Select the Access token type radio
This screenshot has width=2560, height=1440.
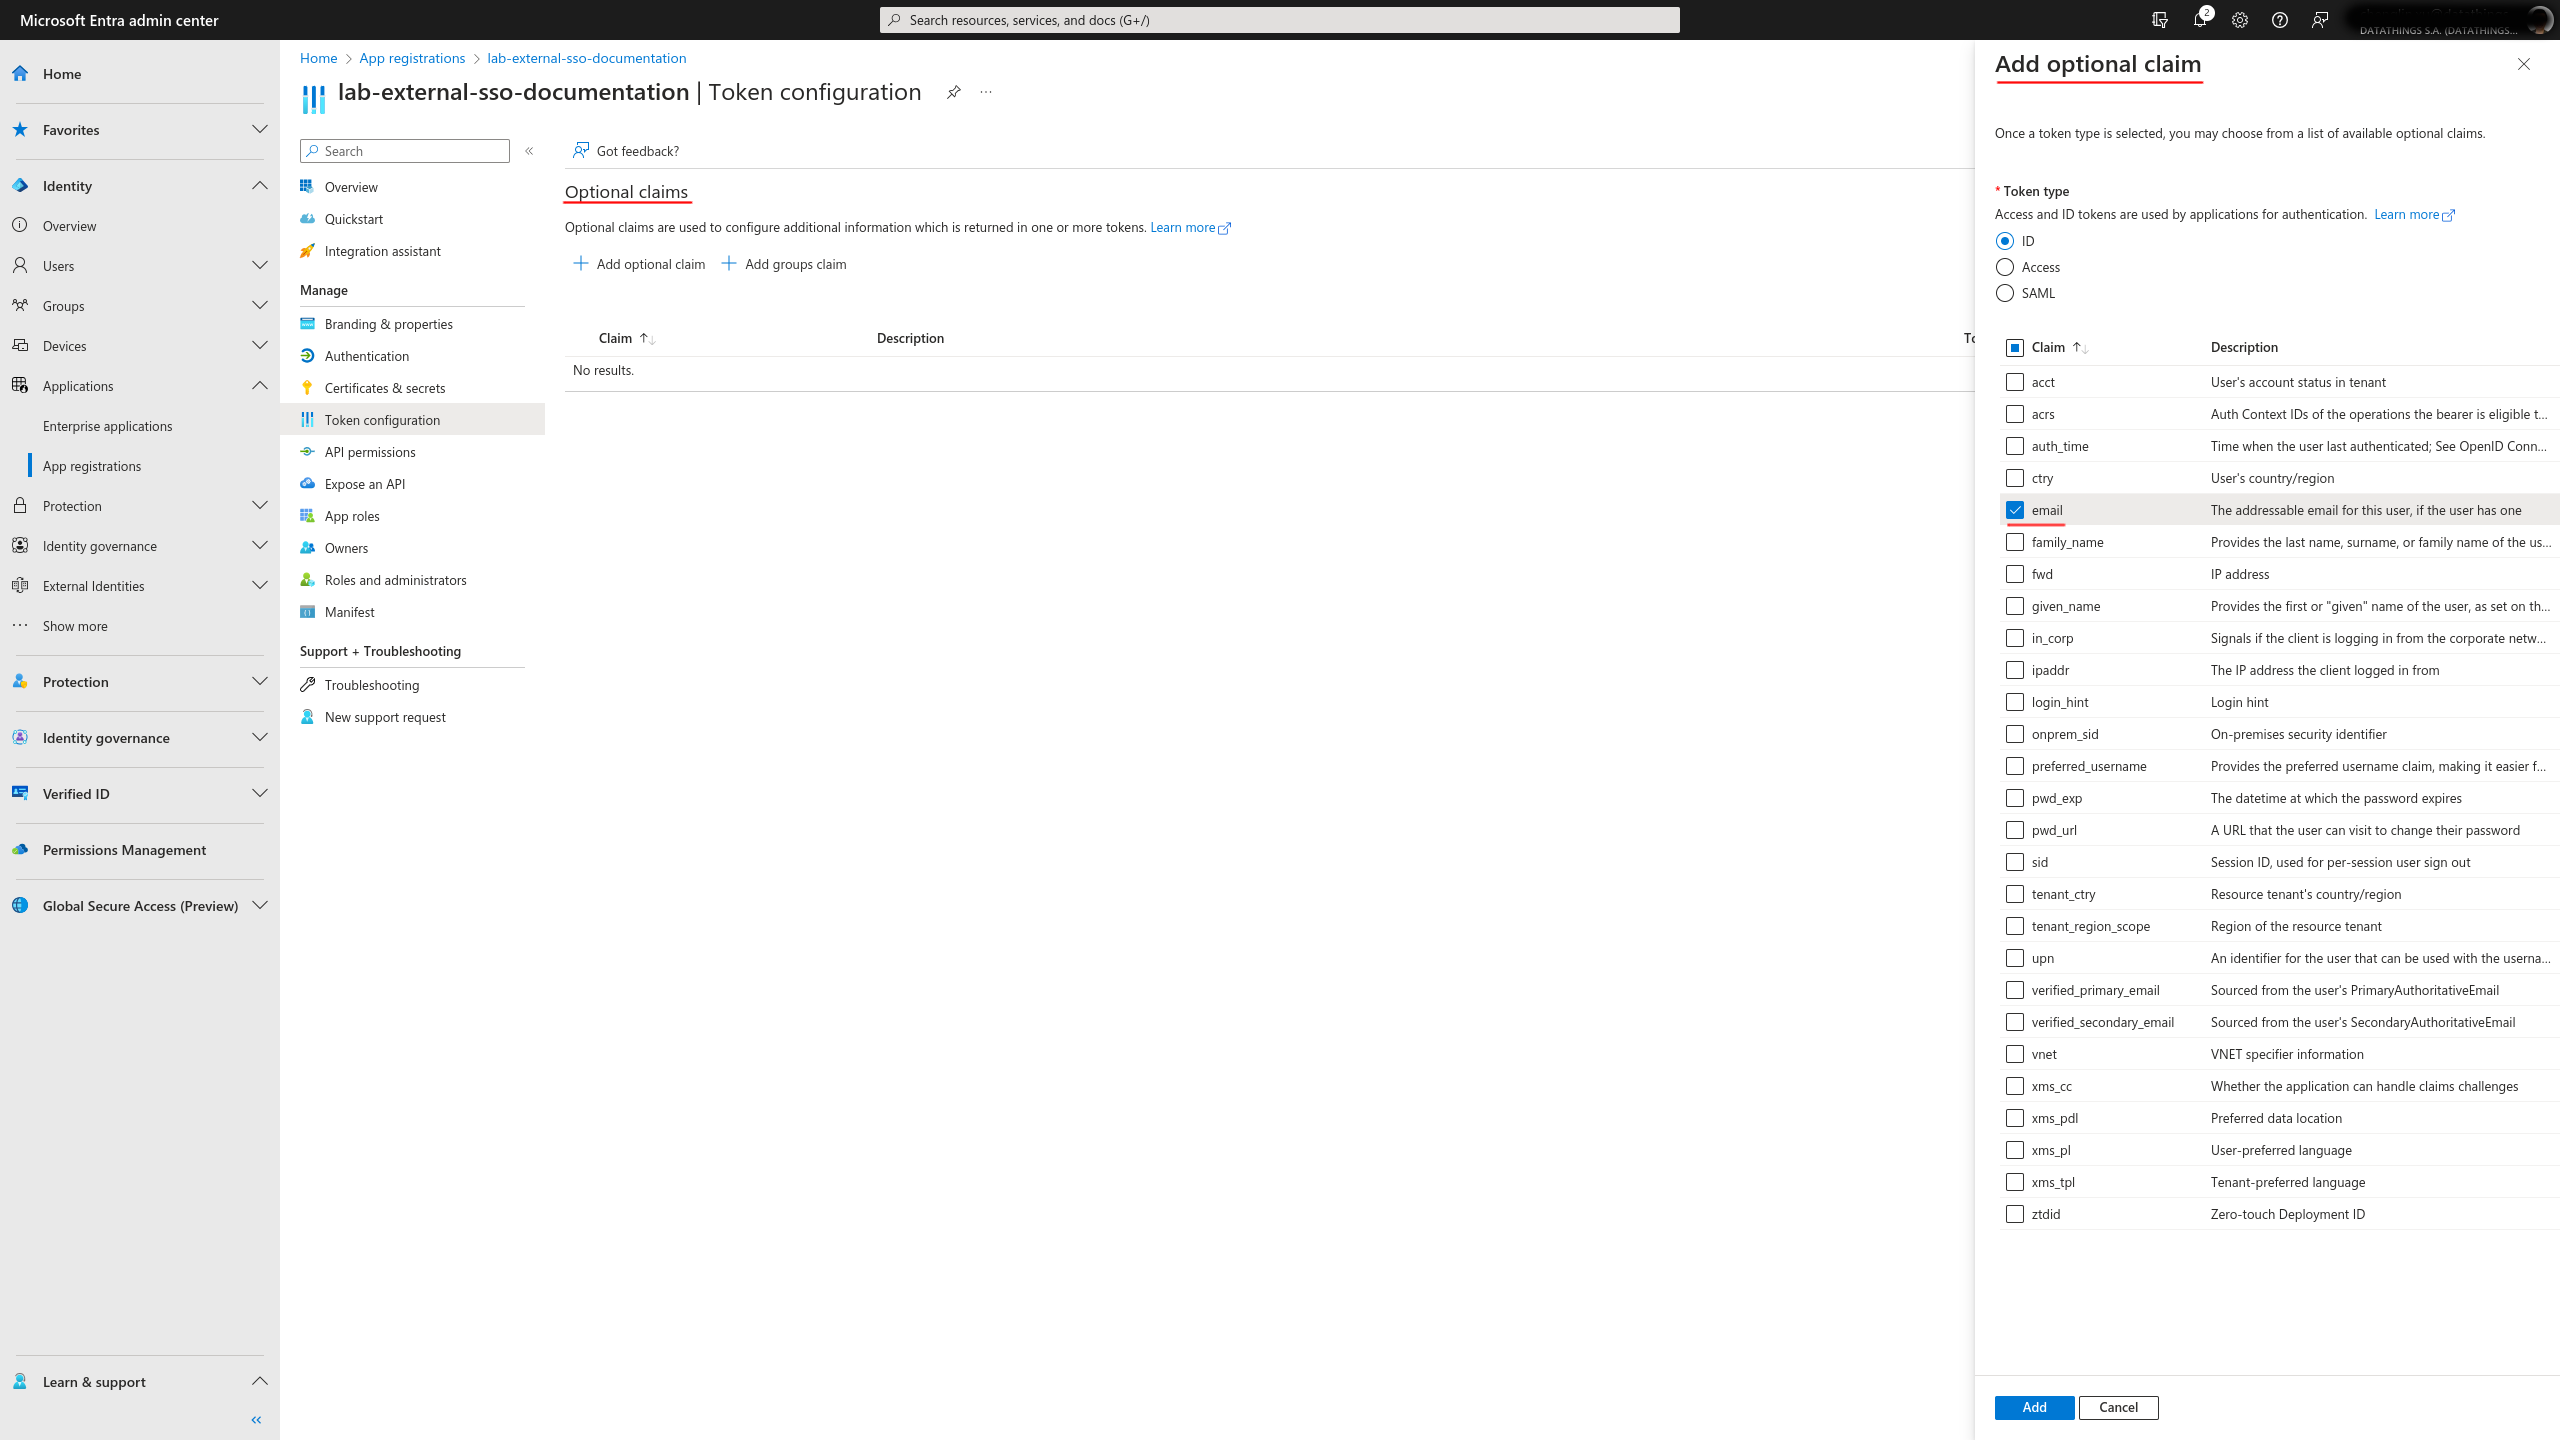2004,267
